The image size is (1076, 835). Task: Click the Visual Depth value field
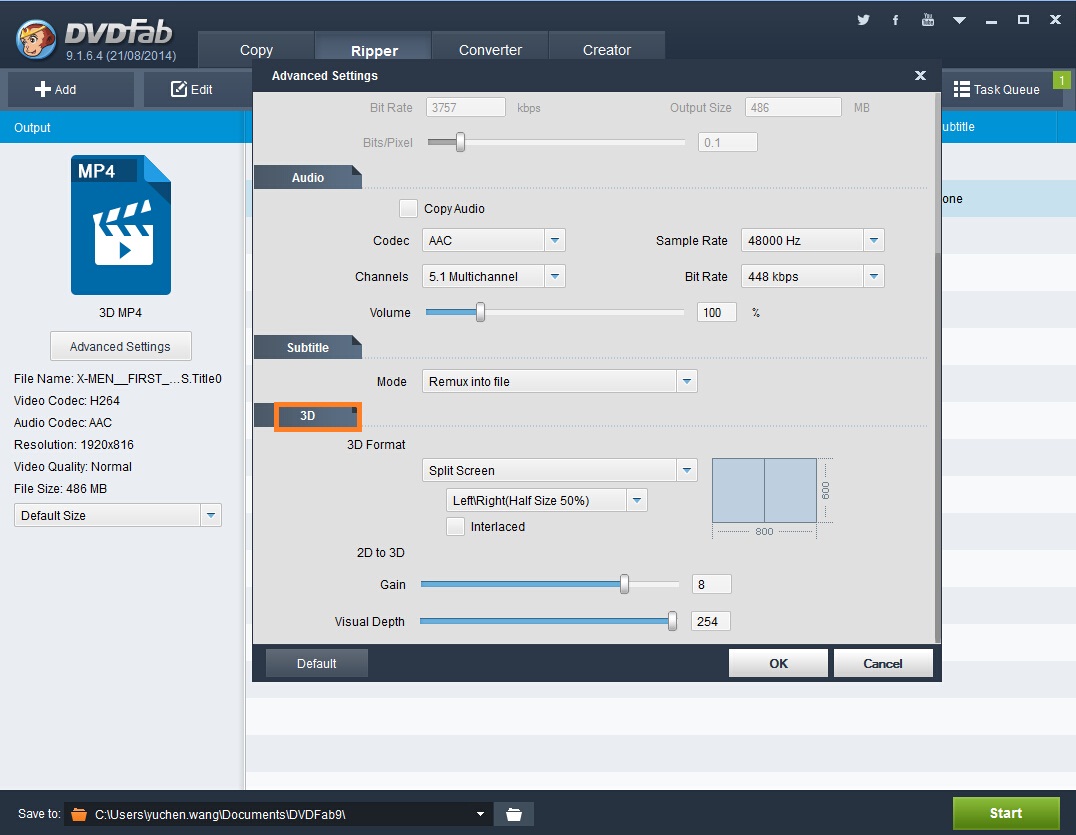[710, 621]
